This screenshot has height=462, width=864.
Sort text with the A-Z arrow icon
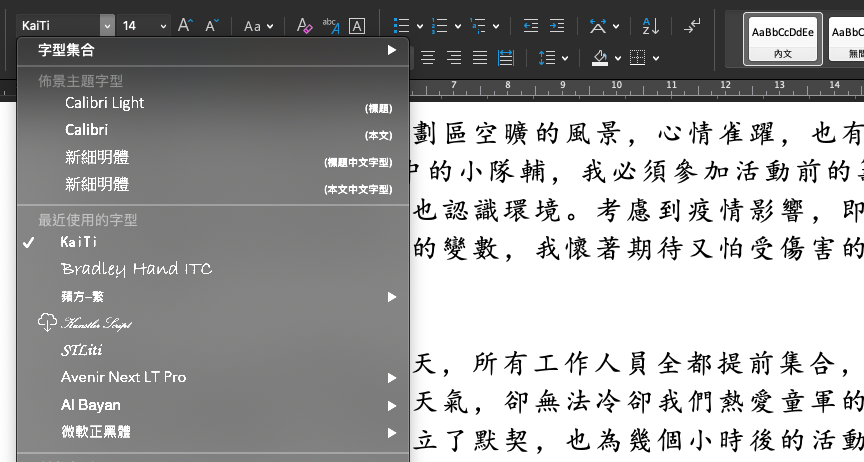pyautogui.click(x=651, y=25)
